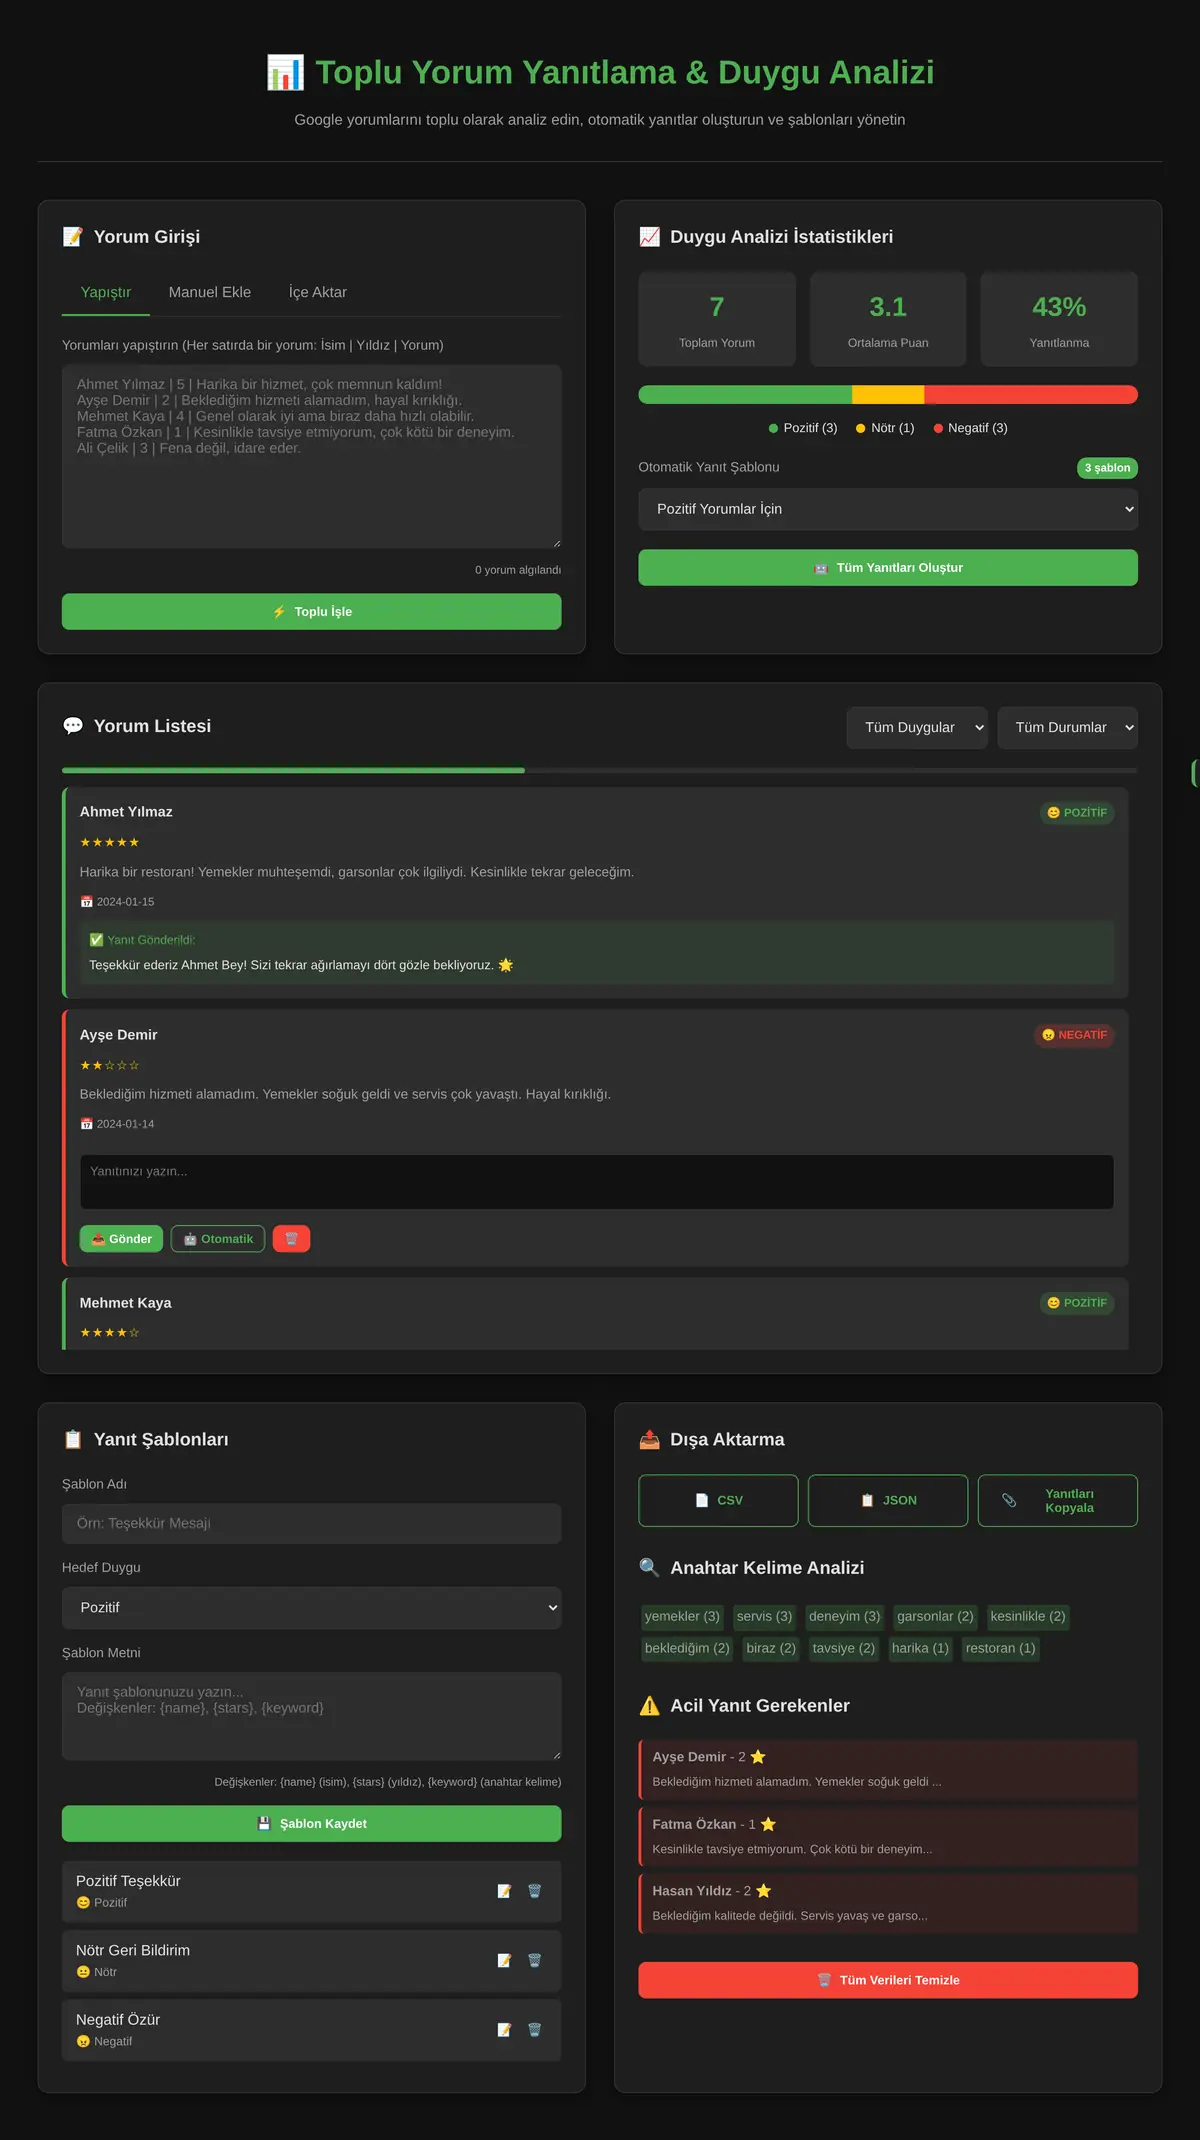The width and height of the screenshot is (1200, 2140).
Task: Switch to the Manuel Ekle tab
Action: click(x=210, y=292)
